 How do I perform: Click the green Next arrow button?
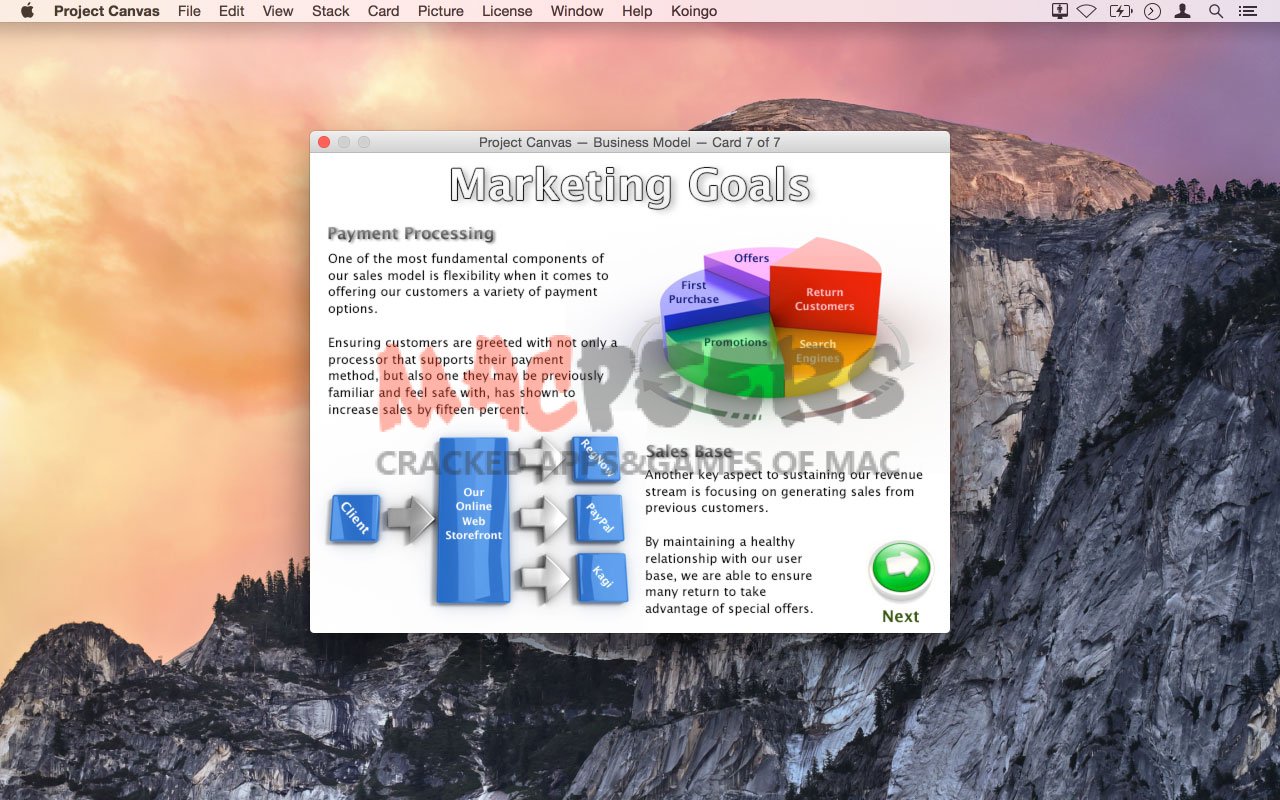point(901,567)
